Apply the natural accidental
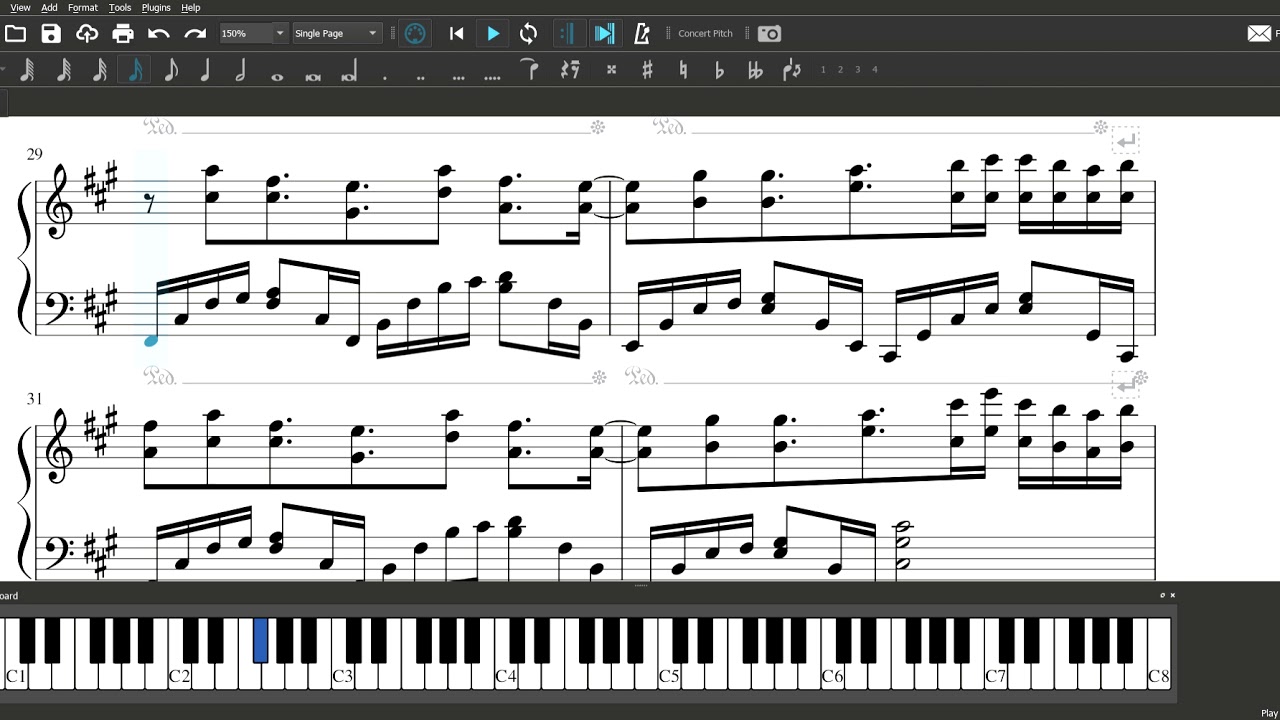This screenshot has height=720, width=1280. tap(683, 70)
